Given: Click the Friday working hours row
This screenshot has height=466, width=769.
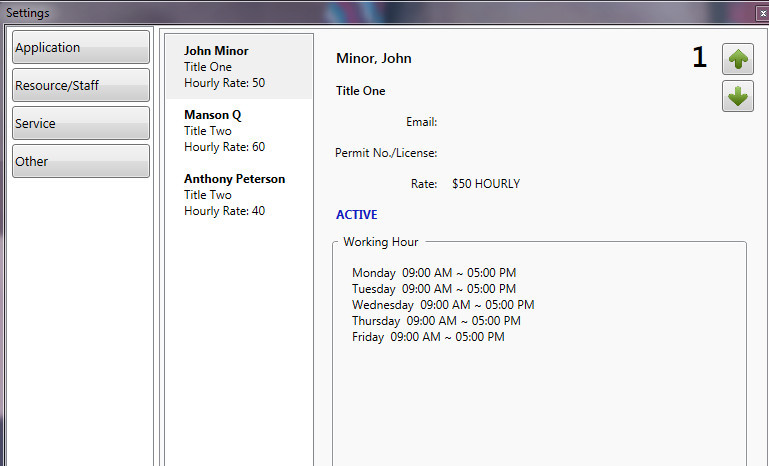Looking at the screenshot, I should (x=428, y=337).
